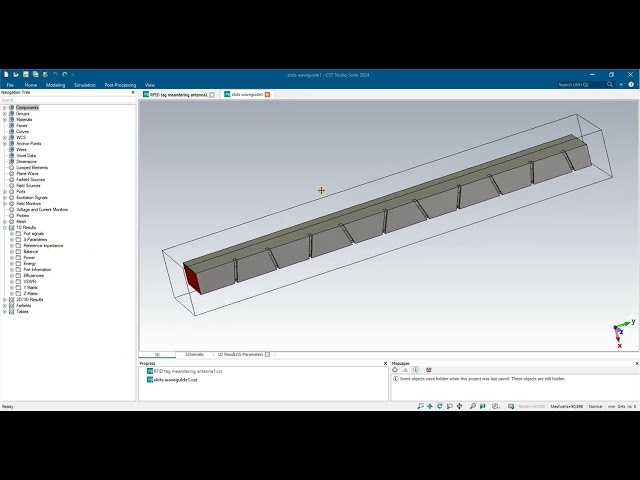
Task: Expand the Materials tree node
Action: [x=5, y=120]
